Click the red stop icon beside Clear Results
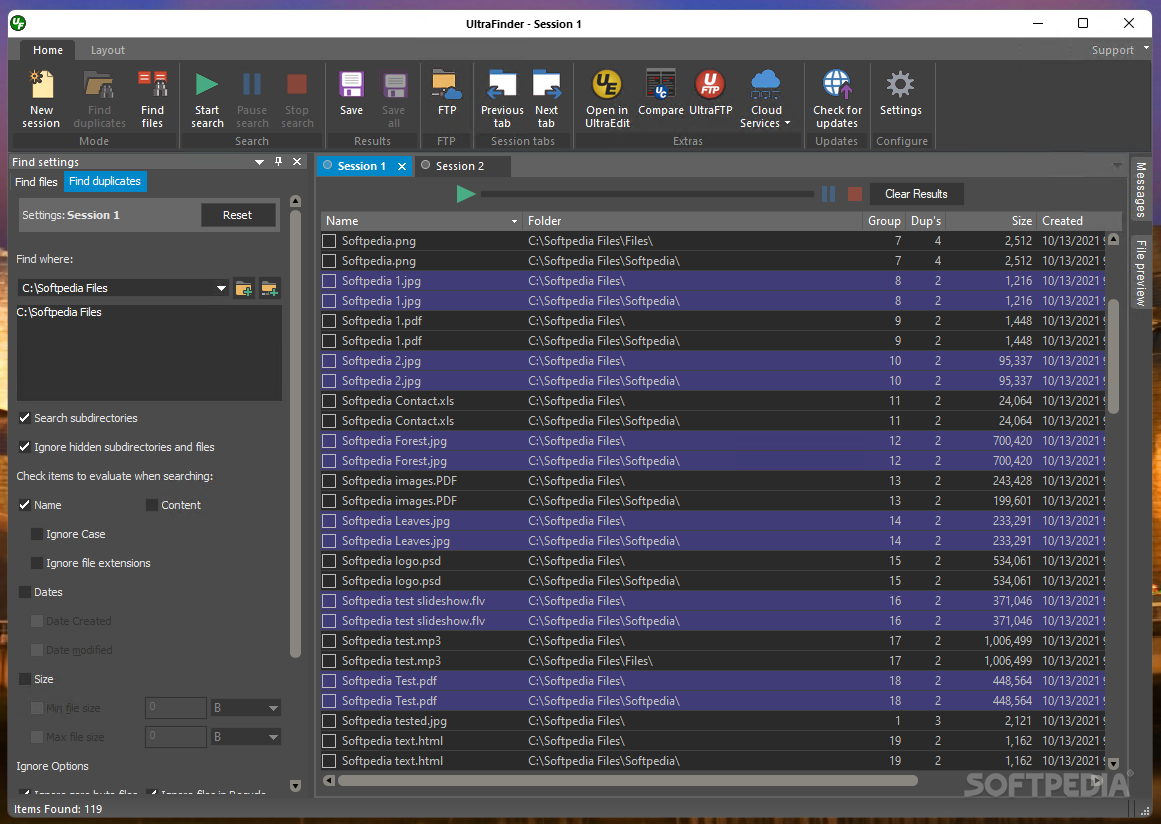Screen dimensions: 1161x824 tap(854, 194)
